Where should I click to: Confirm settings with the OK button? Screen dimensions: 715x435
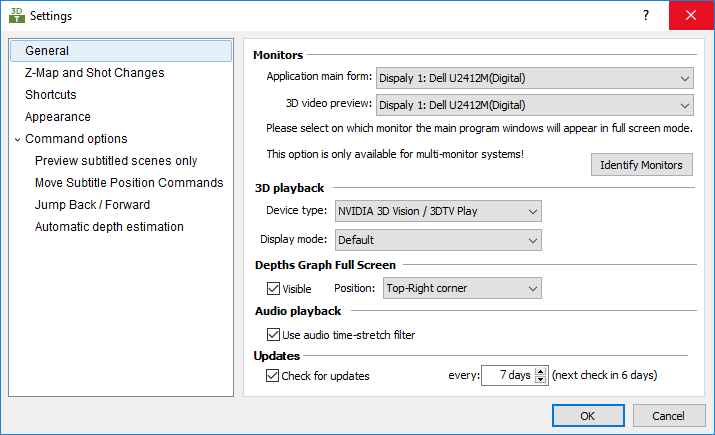(587, 416)
